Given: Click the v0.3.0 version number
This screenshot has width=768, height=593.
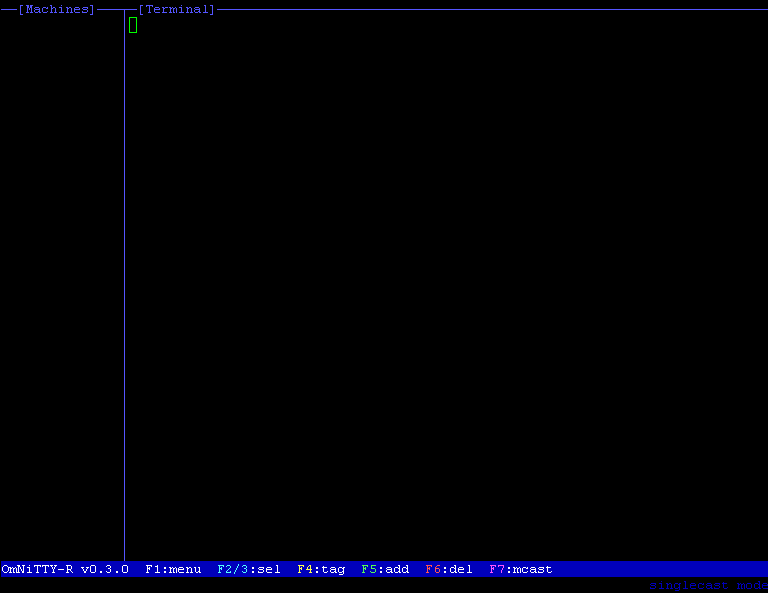Looking at the screenshot, I should coord(105,569).
